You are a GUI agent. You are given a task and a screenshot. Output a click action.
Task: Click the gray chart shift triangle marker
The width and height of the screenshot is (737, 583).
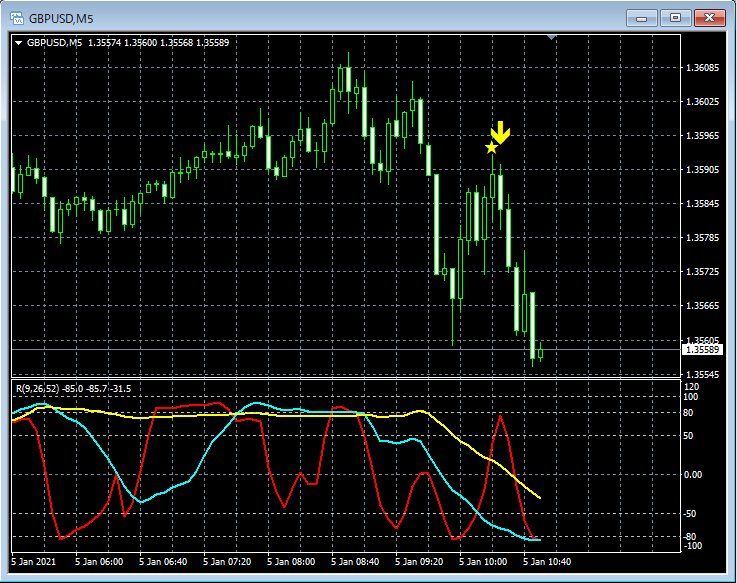click(x=550, y=38)
